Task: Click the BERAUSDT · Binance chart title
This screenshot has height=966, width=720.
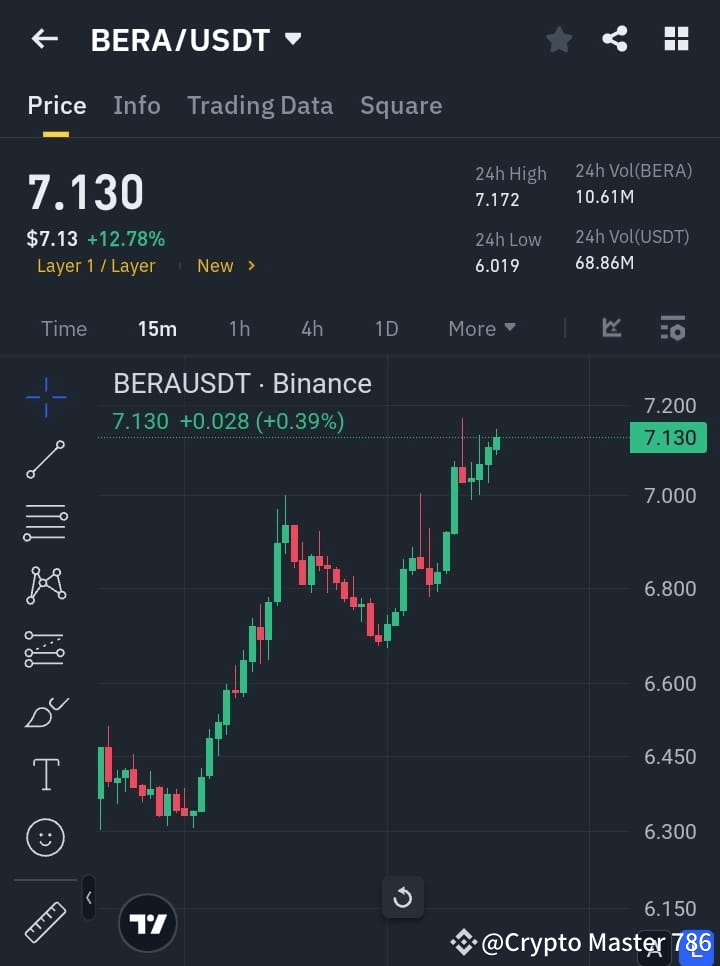Action: coord(243,384)
